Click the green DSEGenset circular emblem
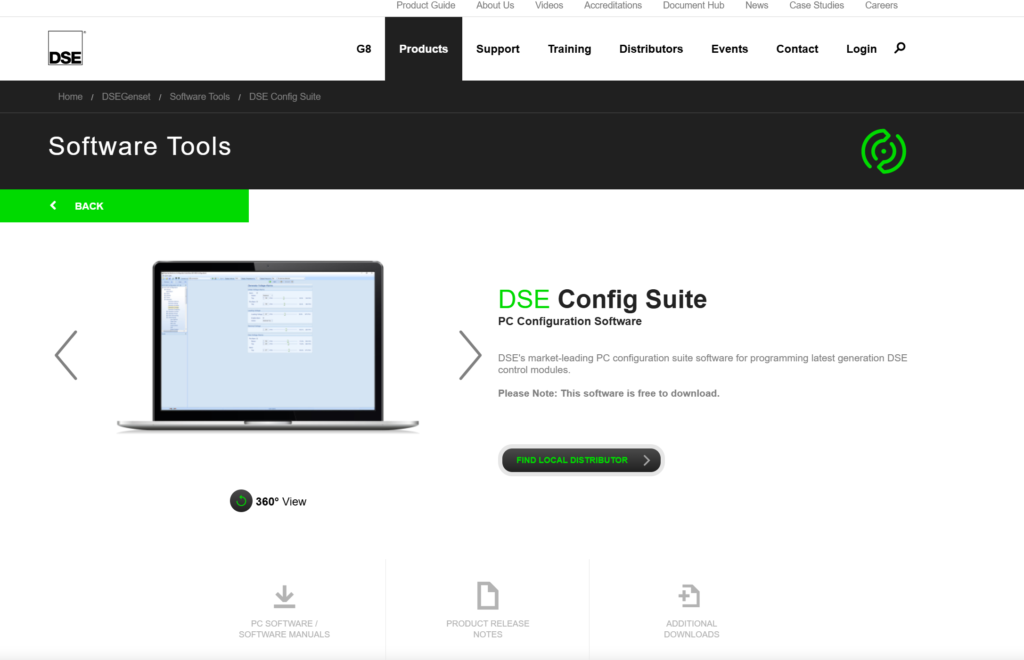Image resolution: width=1024 pixels, height=660 pixels. [x=883, y=151]
